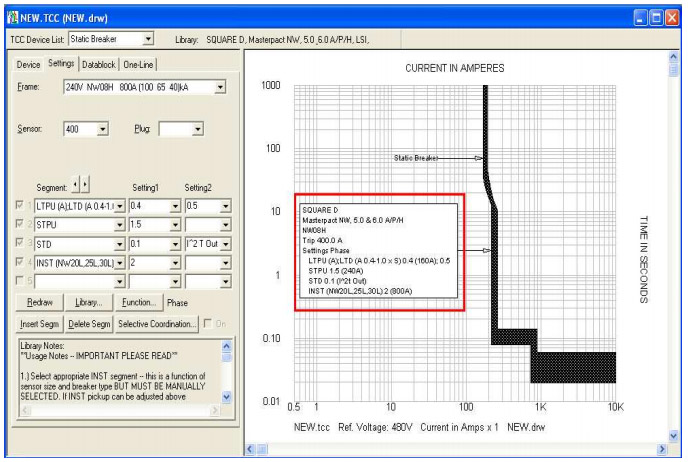This screenshot has height=462, width=688.
Task: Click the CURRENT IN AMPERES title
Action: (x=455, y=68)
